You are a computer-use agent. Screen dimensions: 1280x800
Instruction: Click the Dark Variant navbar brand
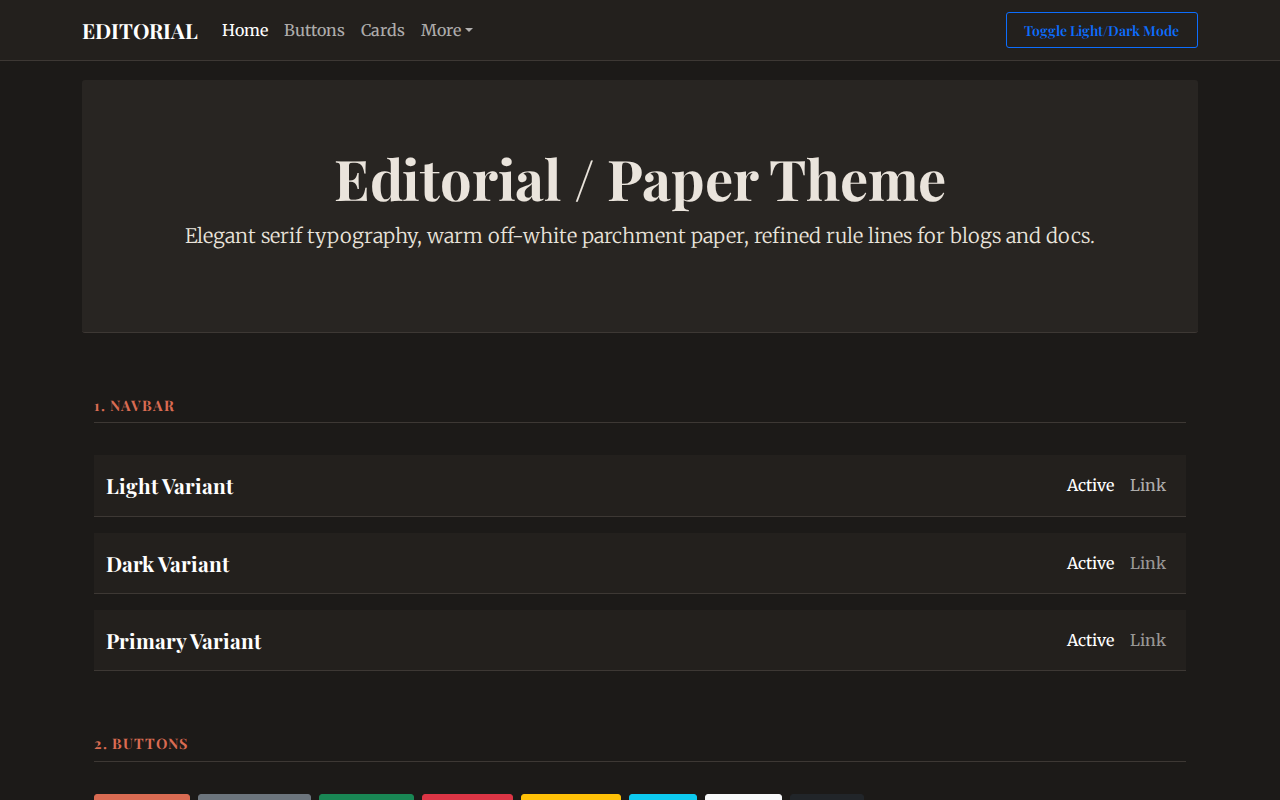click(x=168, y=564)
